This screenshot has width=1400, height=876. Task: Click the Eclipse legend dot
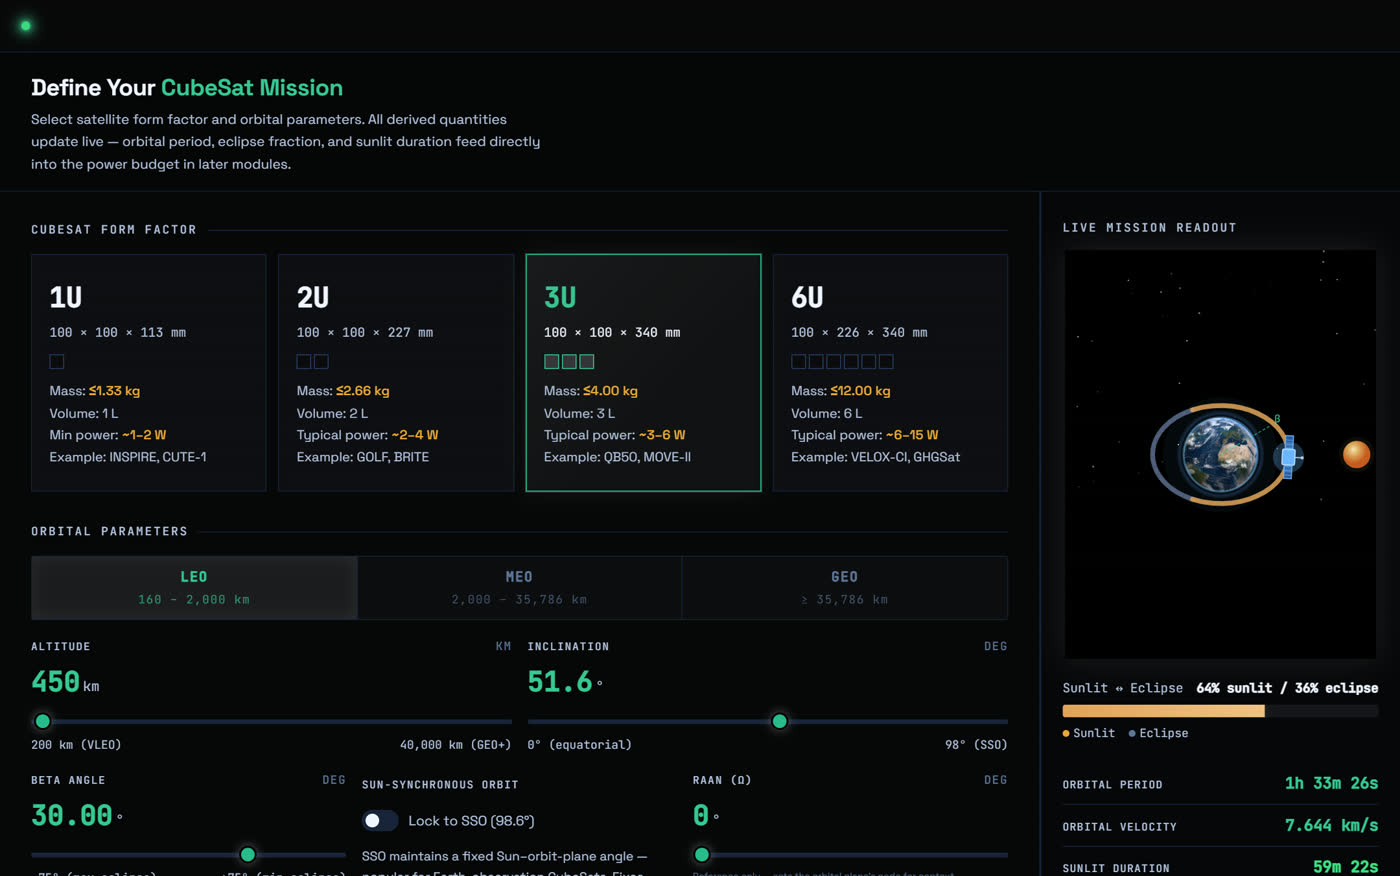pyautogui.click(x=1132, y=733)
